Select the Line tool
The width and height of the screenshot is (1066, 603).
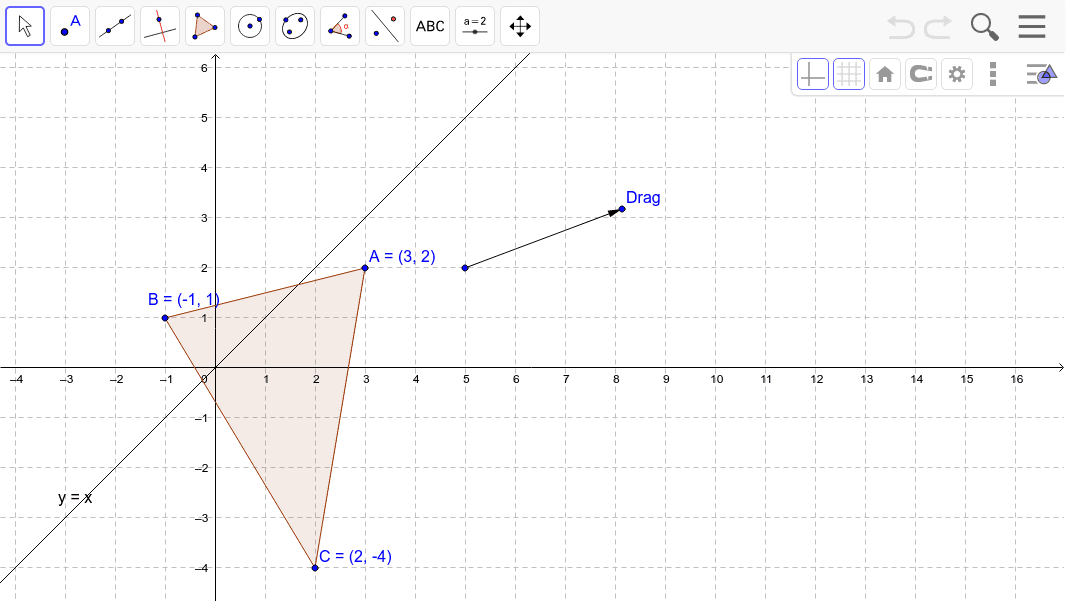point(114,26)
